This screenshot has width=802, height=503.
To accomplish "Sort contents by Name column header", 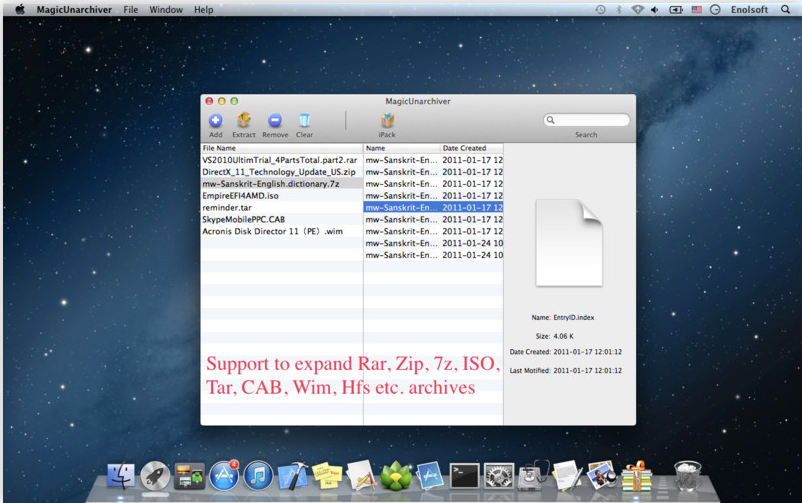I will pos(402,148).
